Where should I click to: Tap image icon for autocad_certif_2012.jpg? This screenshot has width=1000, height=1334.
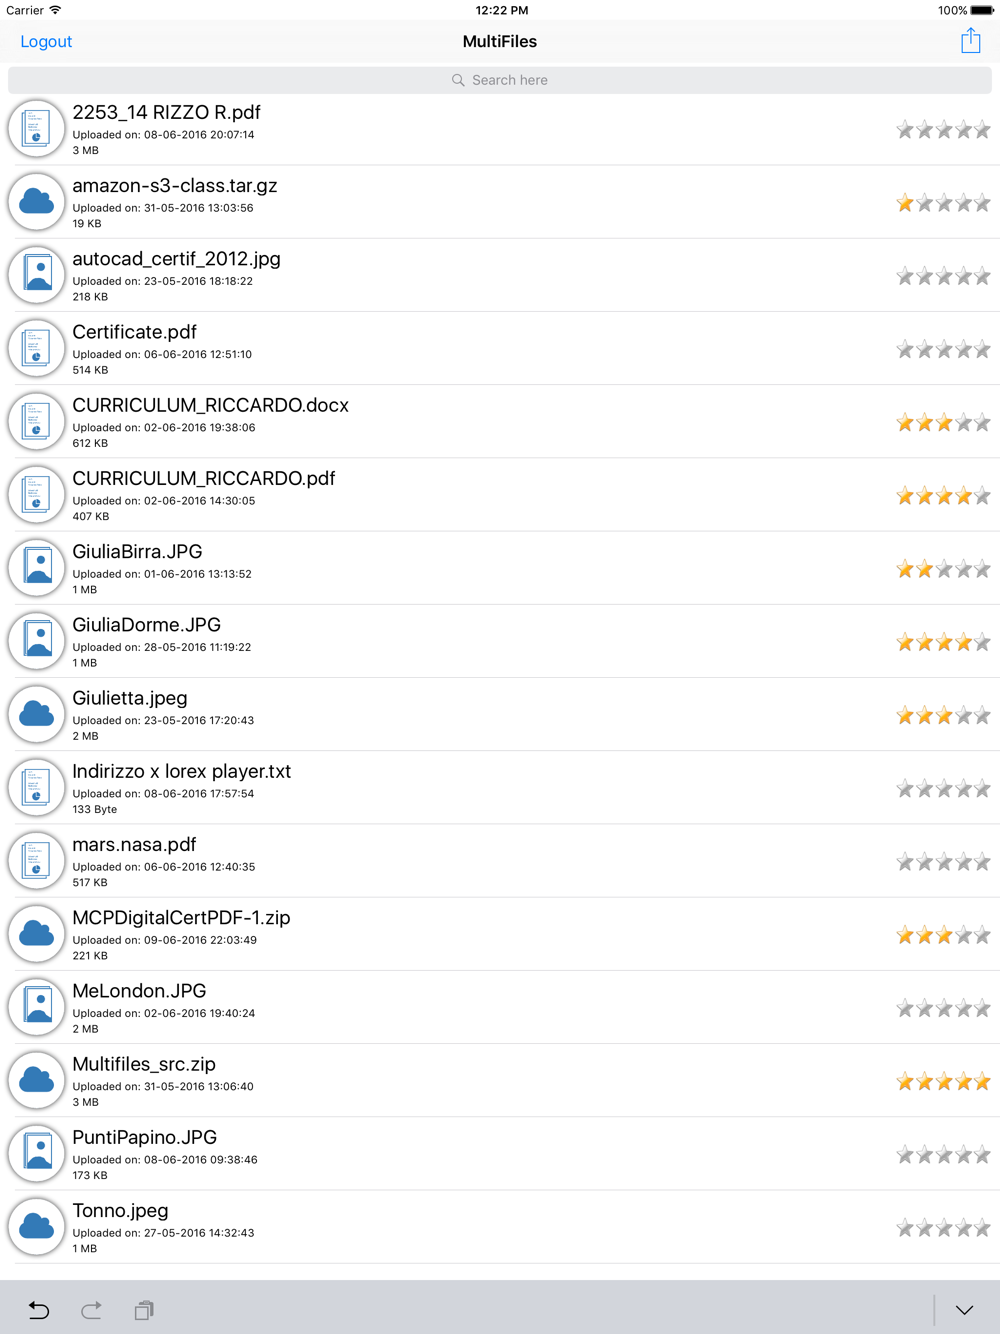37,275
